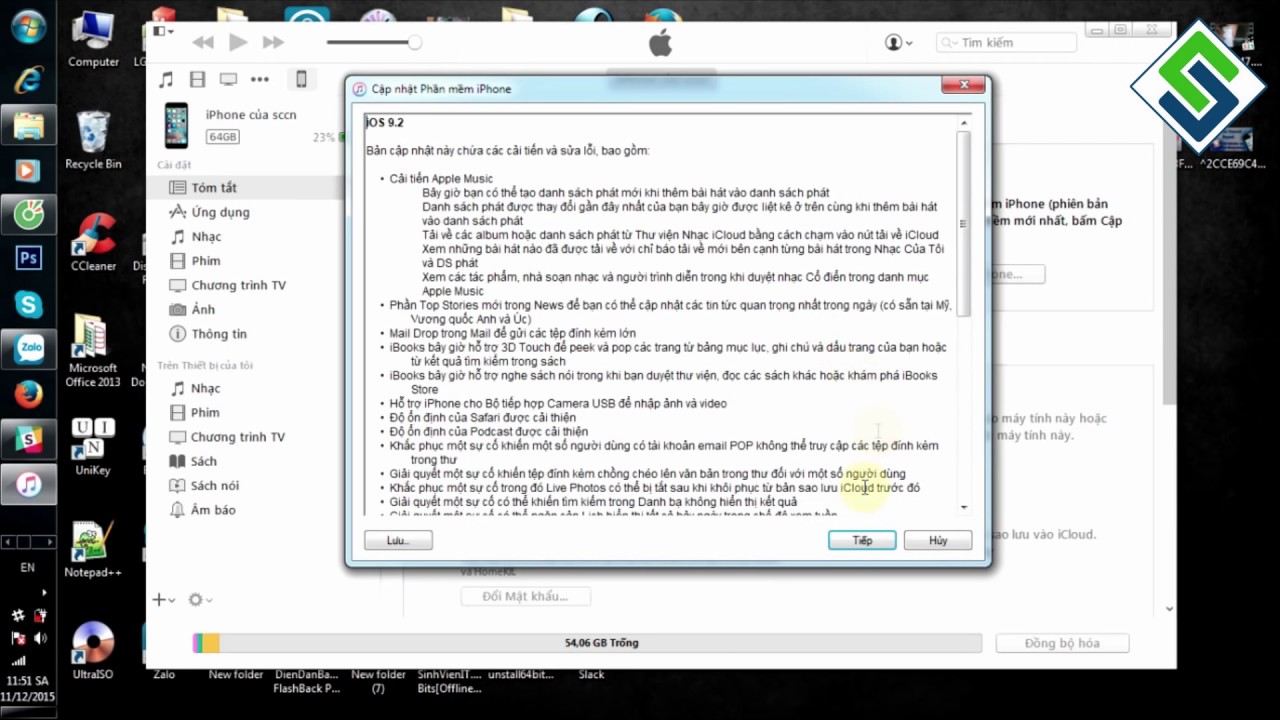Open the UniKey desktop shortcut
The image size is (1280, 720).
pos(93,447)
